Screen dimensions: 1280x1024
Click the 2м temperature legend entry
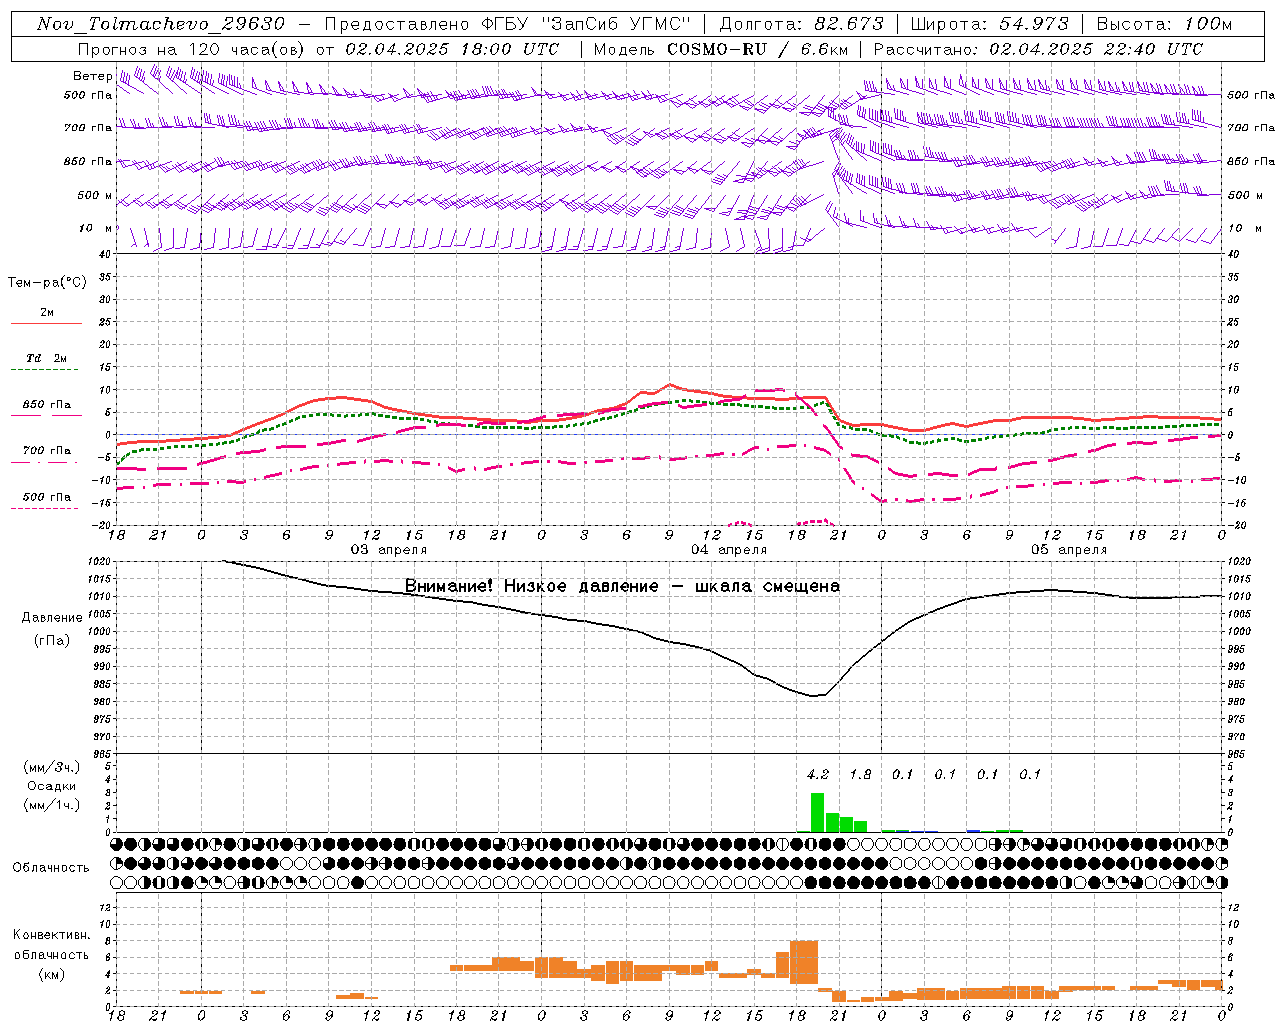(x=47, y=312)
